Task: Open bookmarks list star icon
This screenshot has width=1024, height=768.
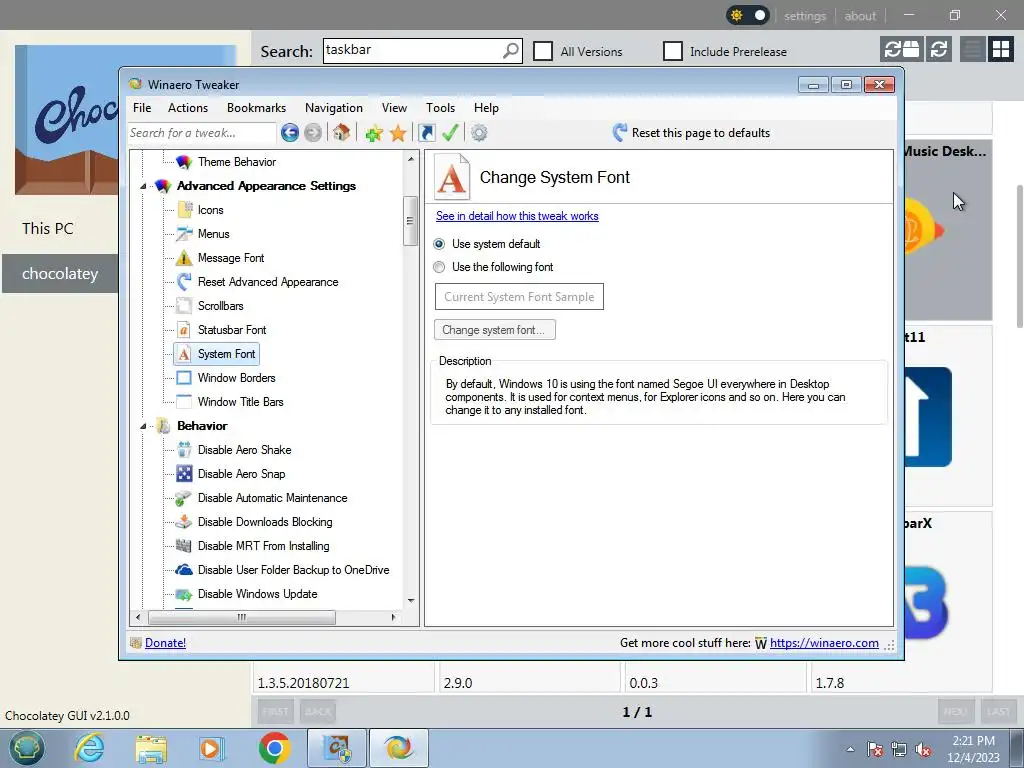Action: (398, 133)
